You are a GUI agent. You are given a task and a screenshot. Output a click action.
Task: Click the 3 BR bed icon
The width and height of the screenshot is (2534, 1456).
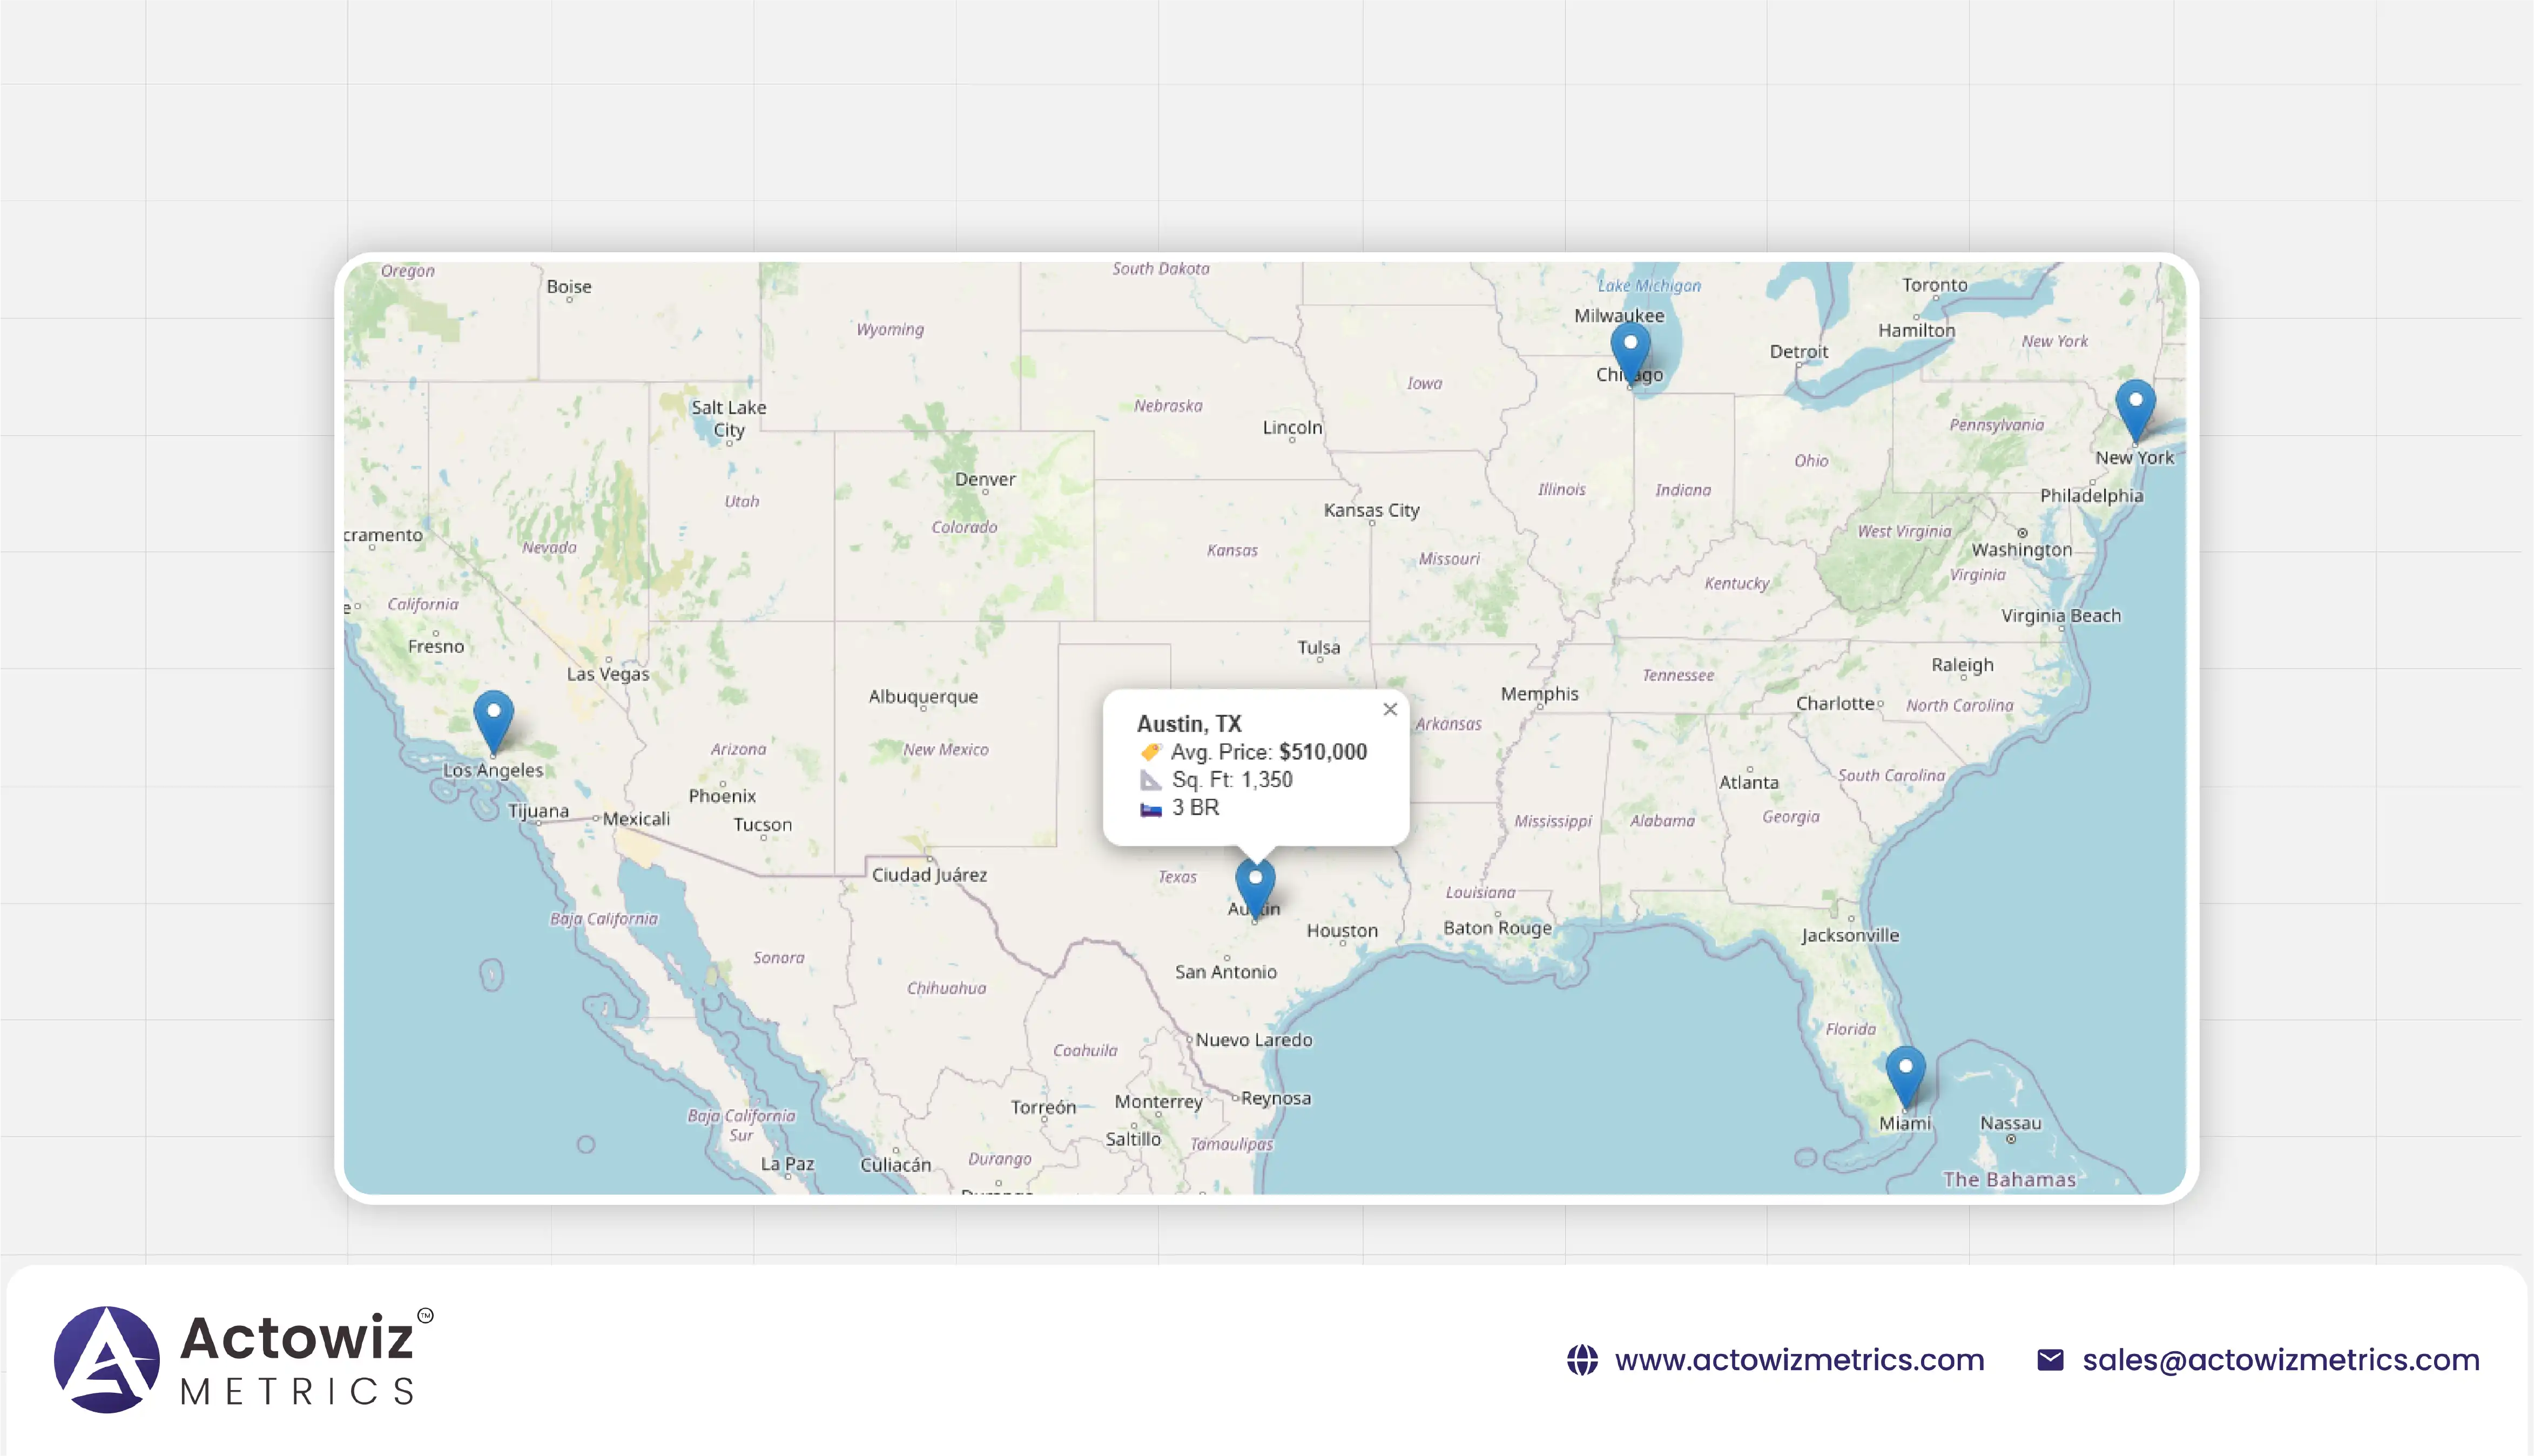[1150, 808]
